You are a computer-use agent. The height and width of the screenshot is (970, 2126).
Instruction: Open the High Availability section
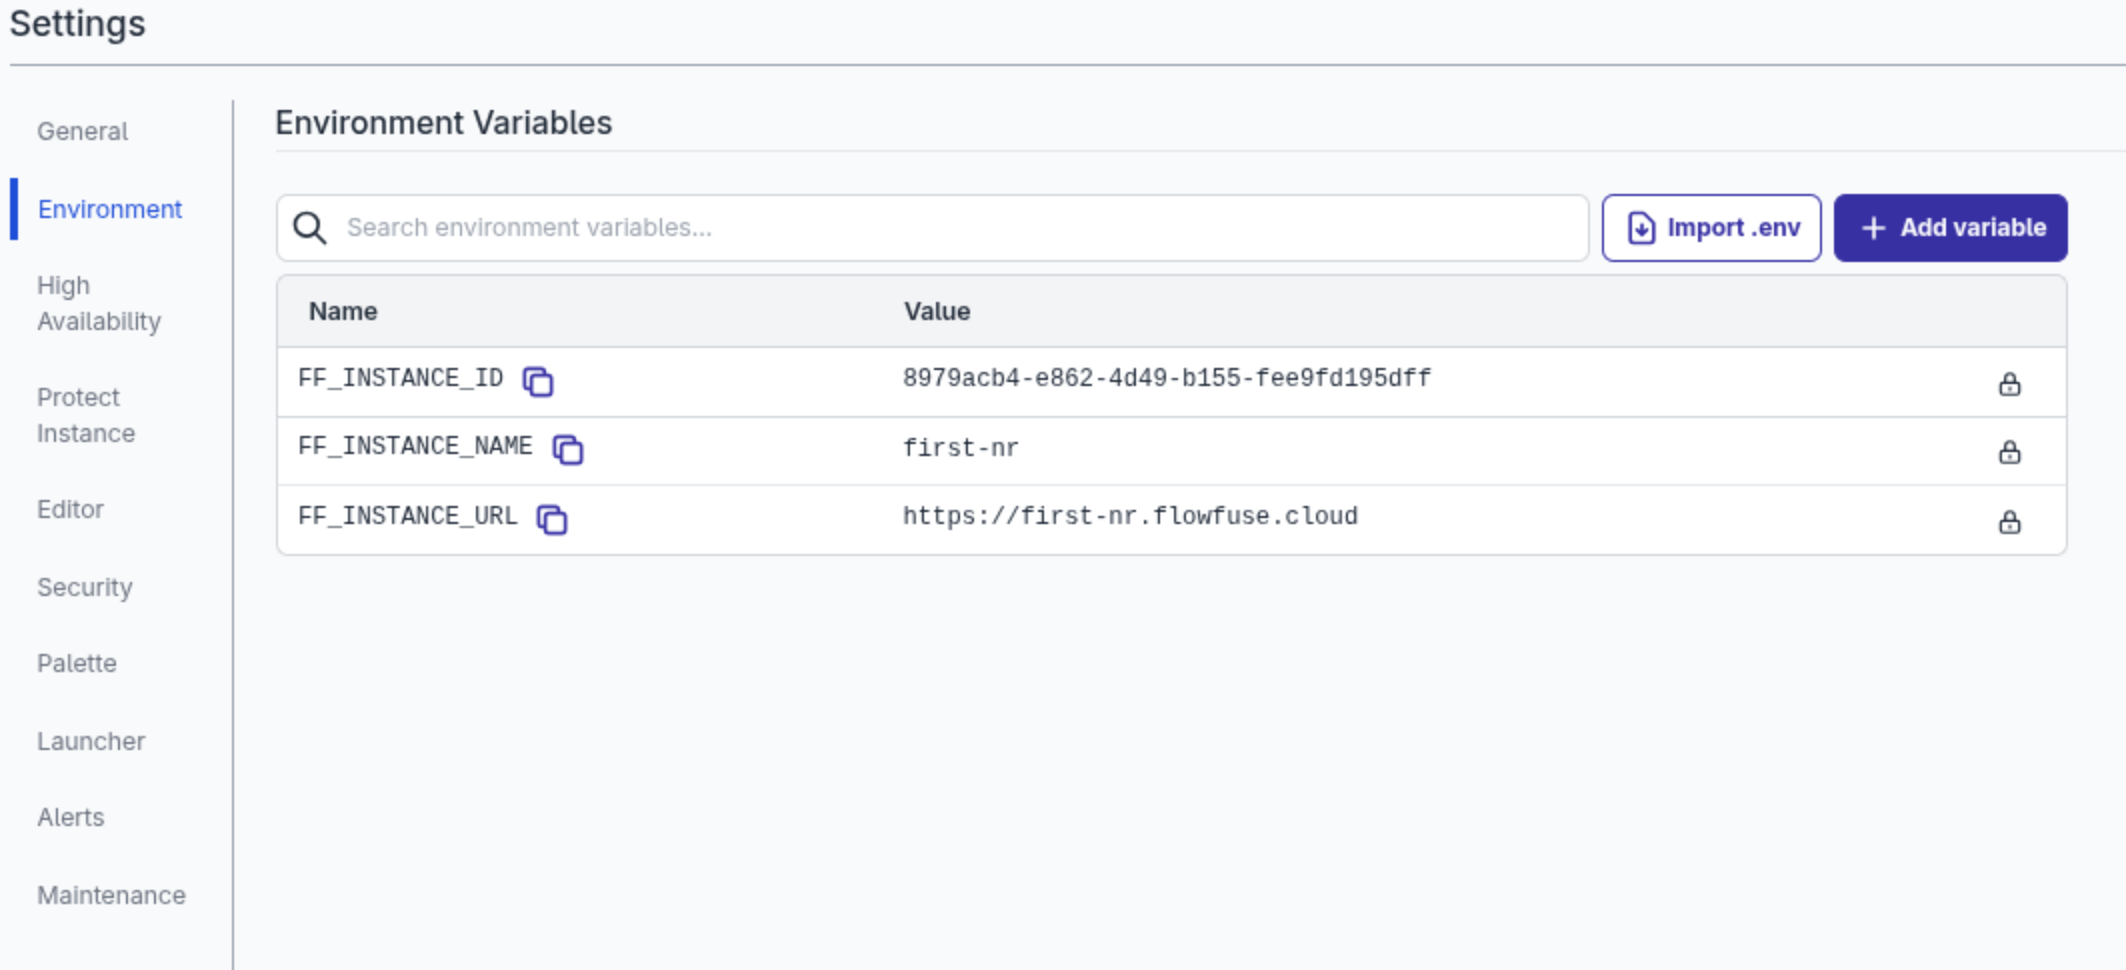point(99,302)
